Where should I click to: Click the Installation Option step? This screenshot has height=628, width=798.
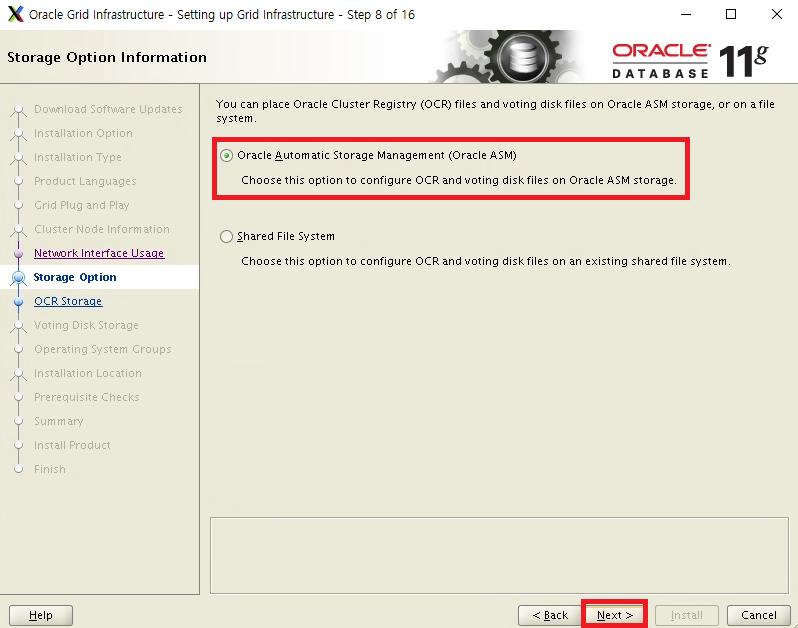(x=83, y=133)
